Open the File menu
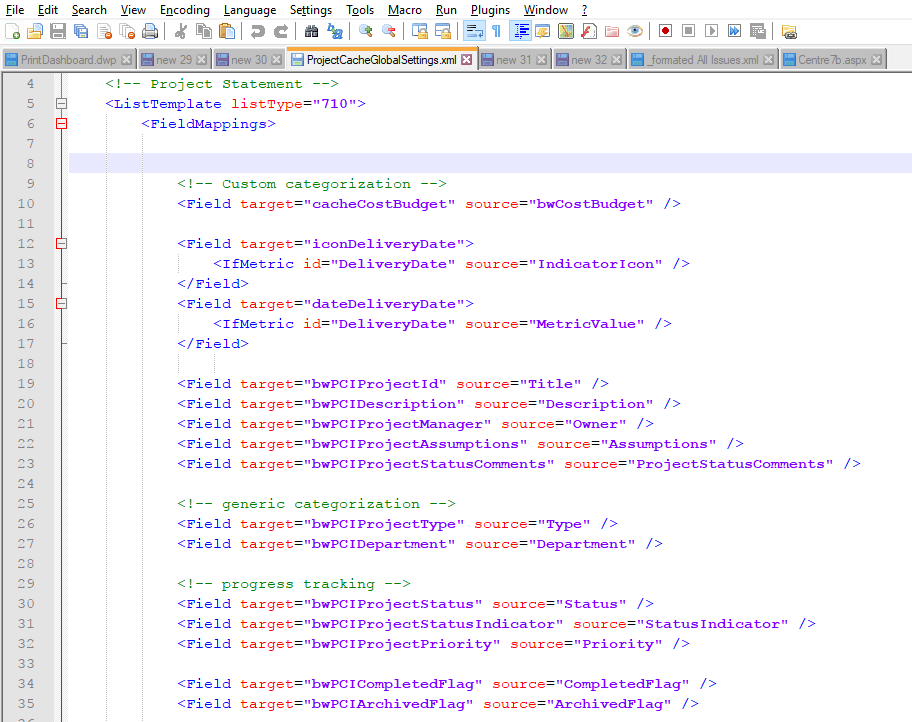Viewport: 912px width, 722px height. [x=15, y=10]
